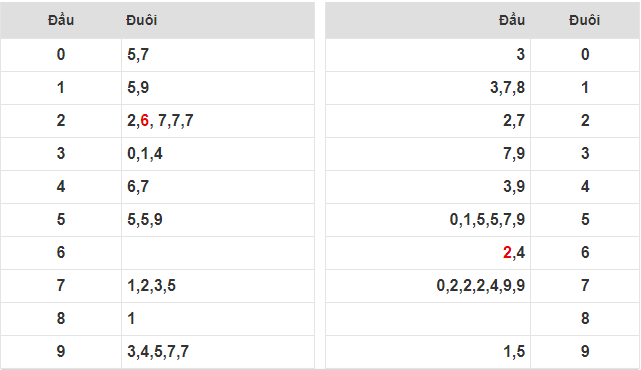
Task: Click Đuôi digit 0 in the right table
Action: click(585, 54)
